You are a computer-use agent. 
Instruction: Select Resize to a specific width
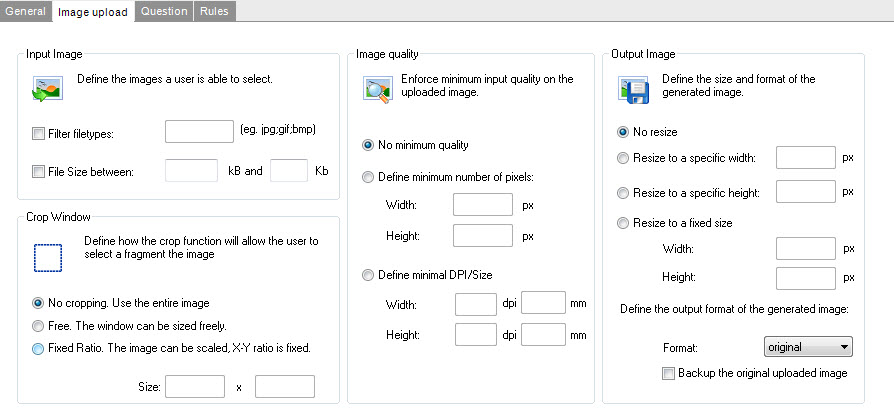point(624,158)
